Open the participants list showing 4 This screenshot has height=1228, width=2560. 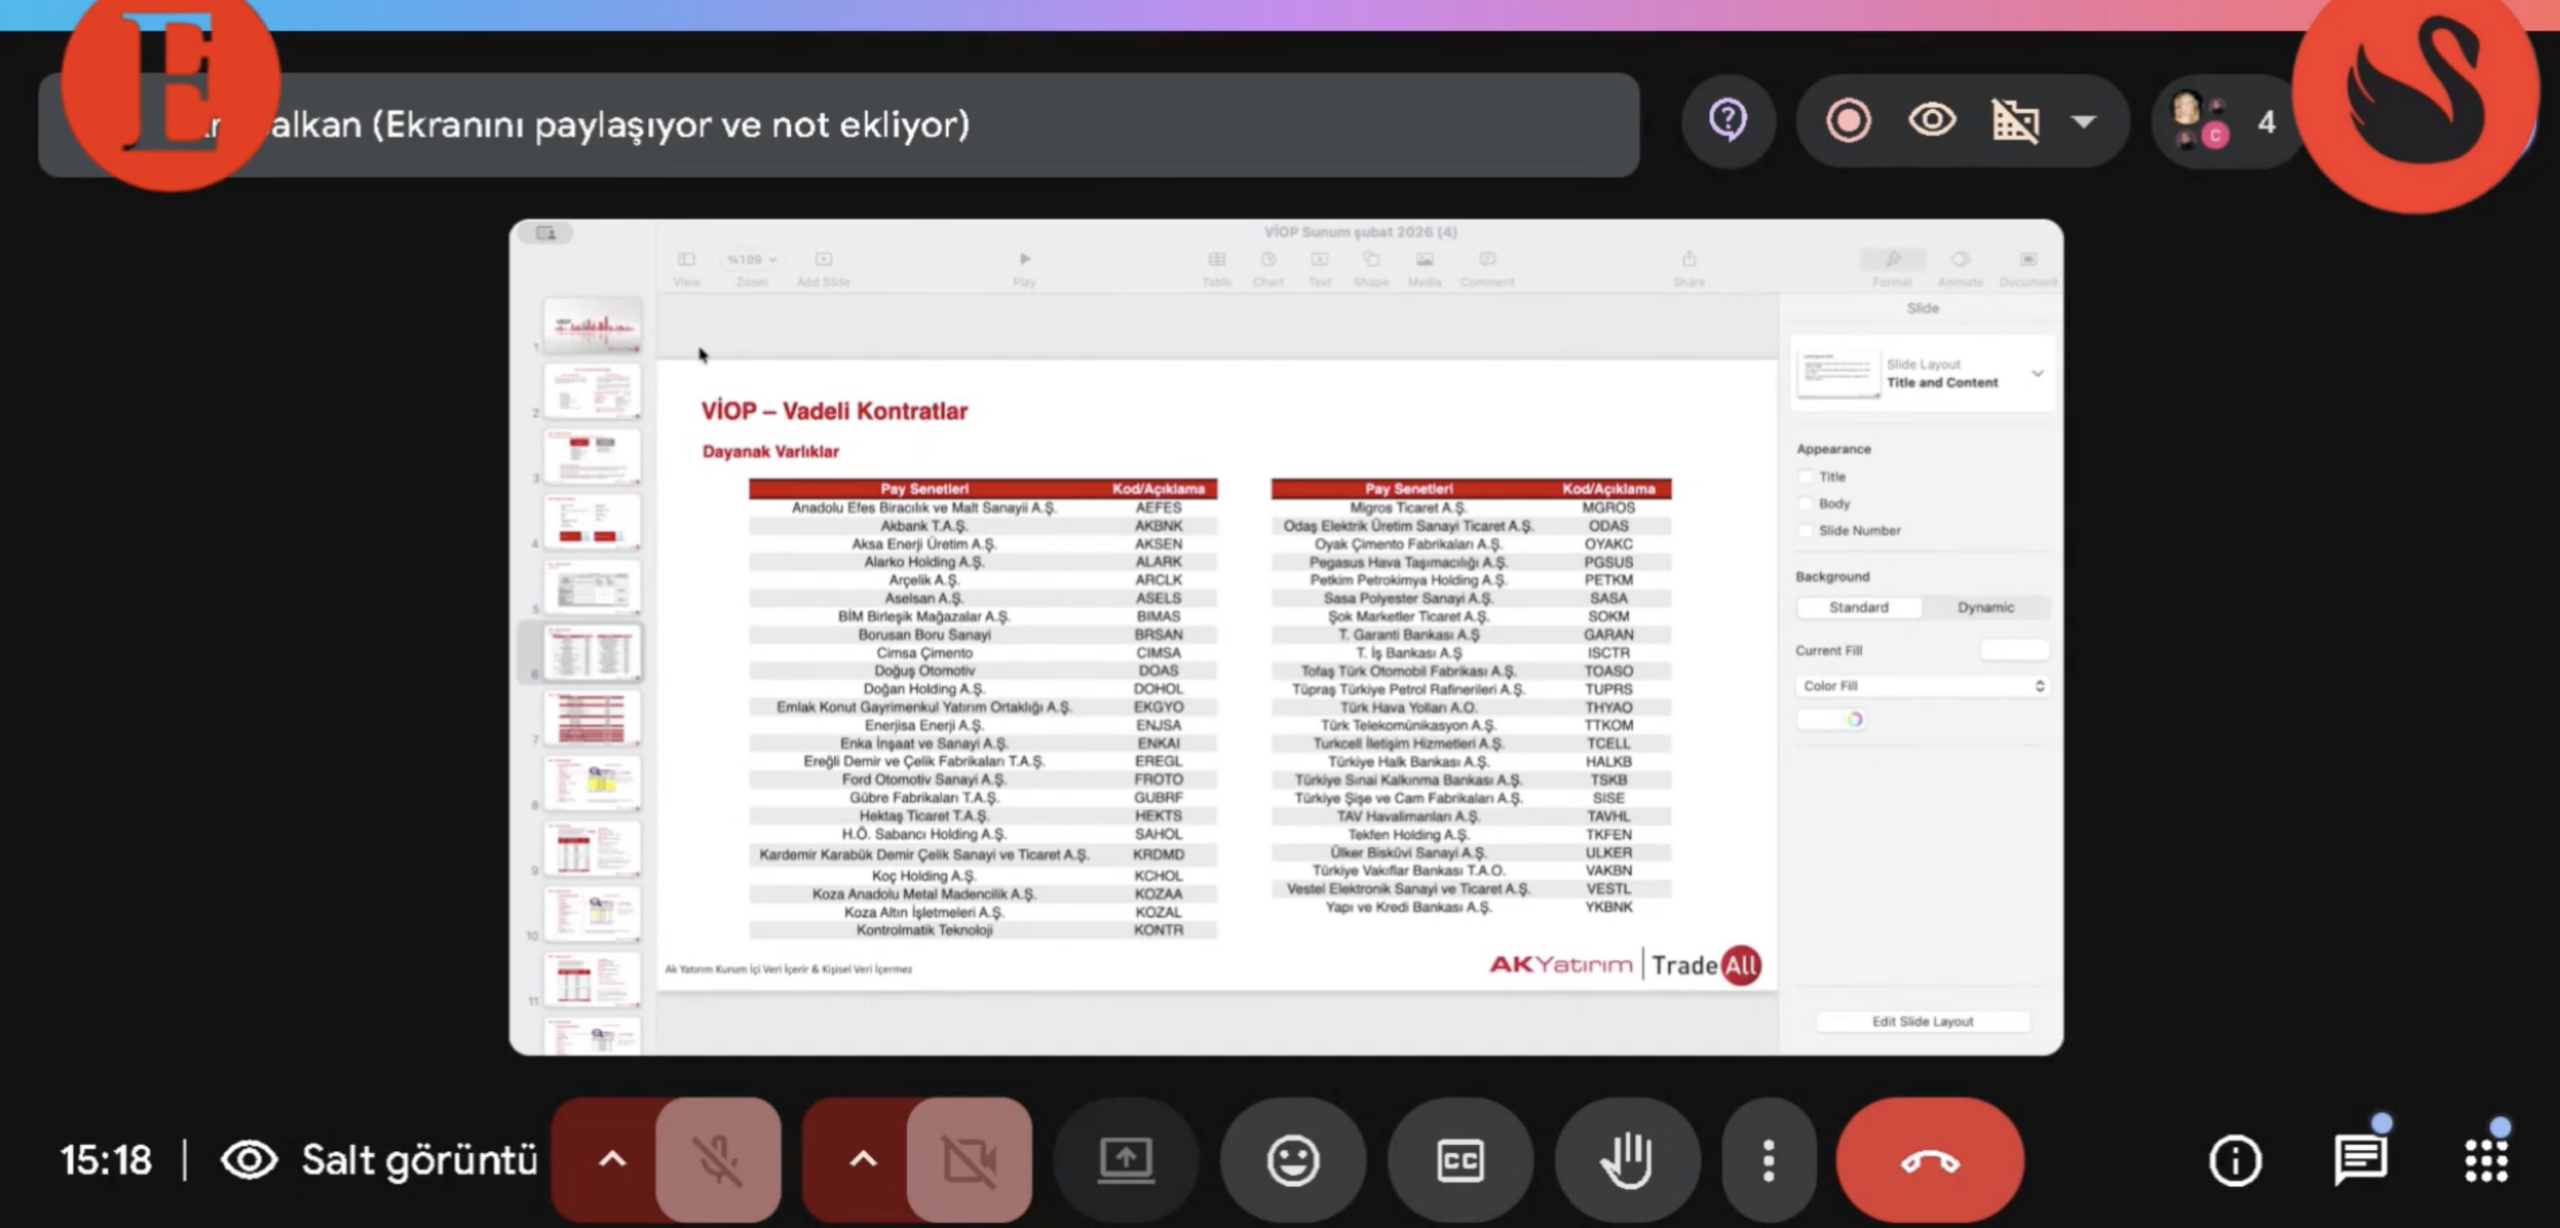(x=2224, y=122)
